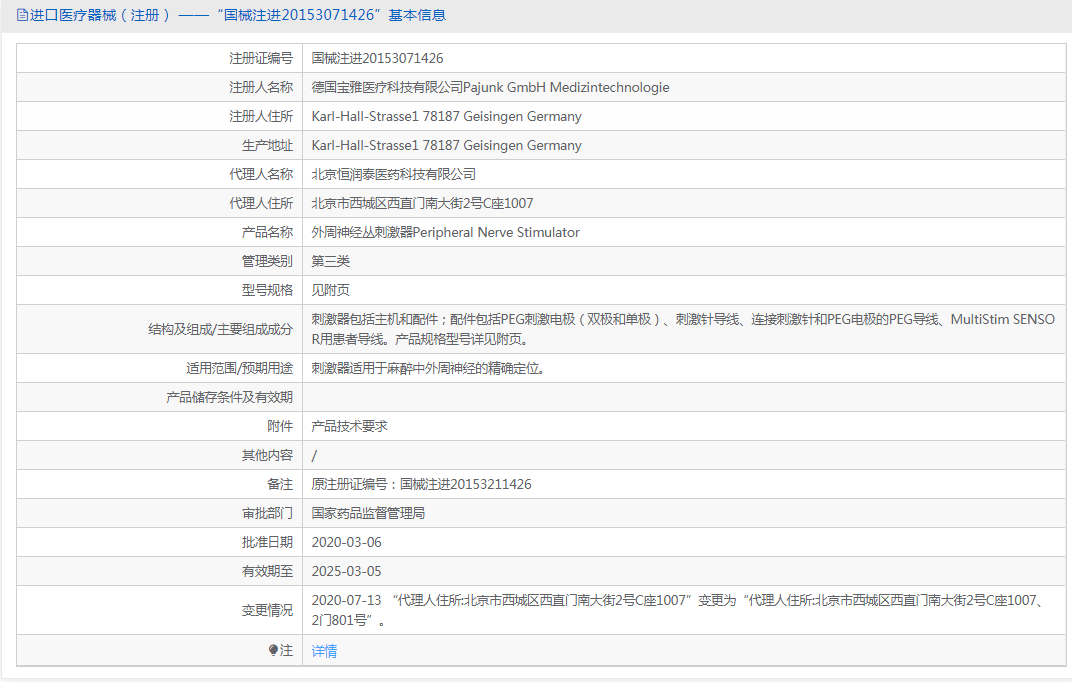Click the 见附页 model specification value
Viewport: 1072px width, 682px height.
click(331, 290)
